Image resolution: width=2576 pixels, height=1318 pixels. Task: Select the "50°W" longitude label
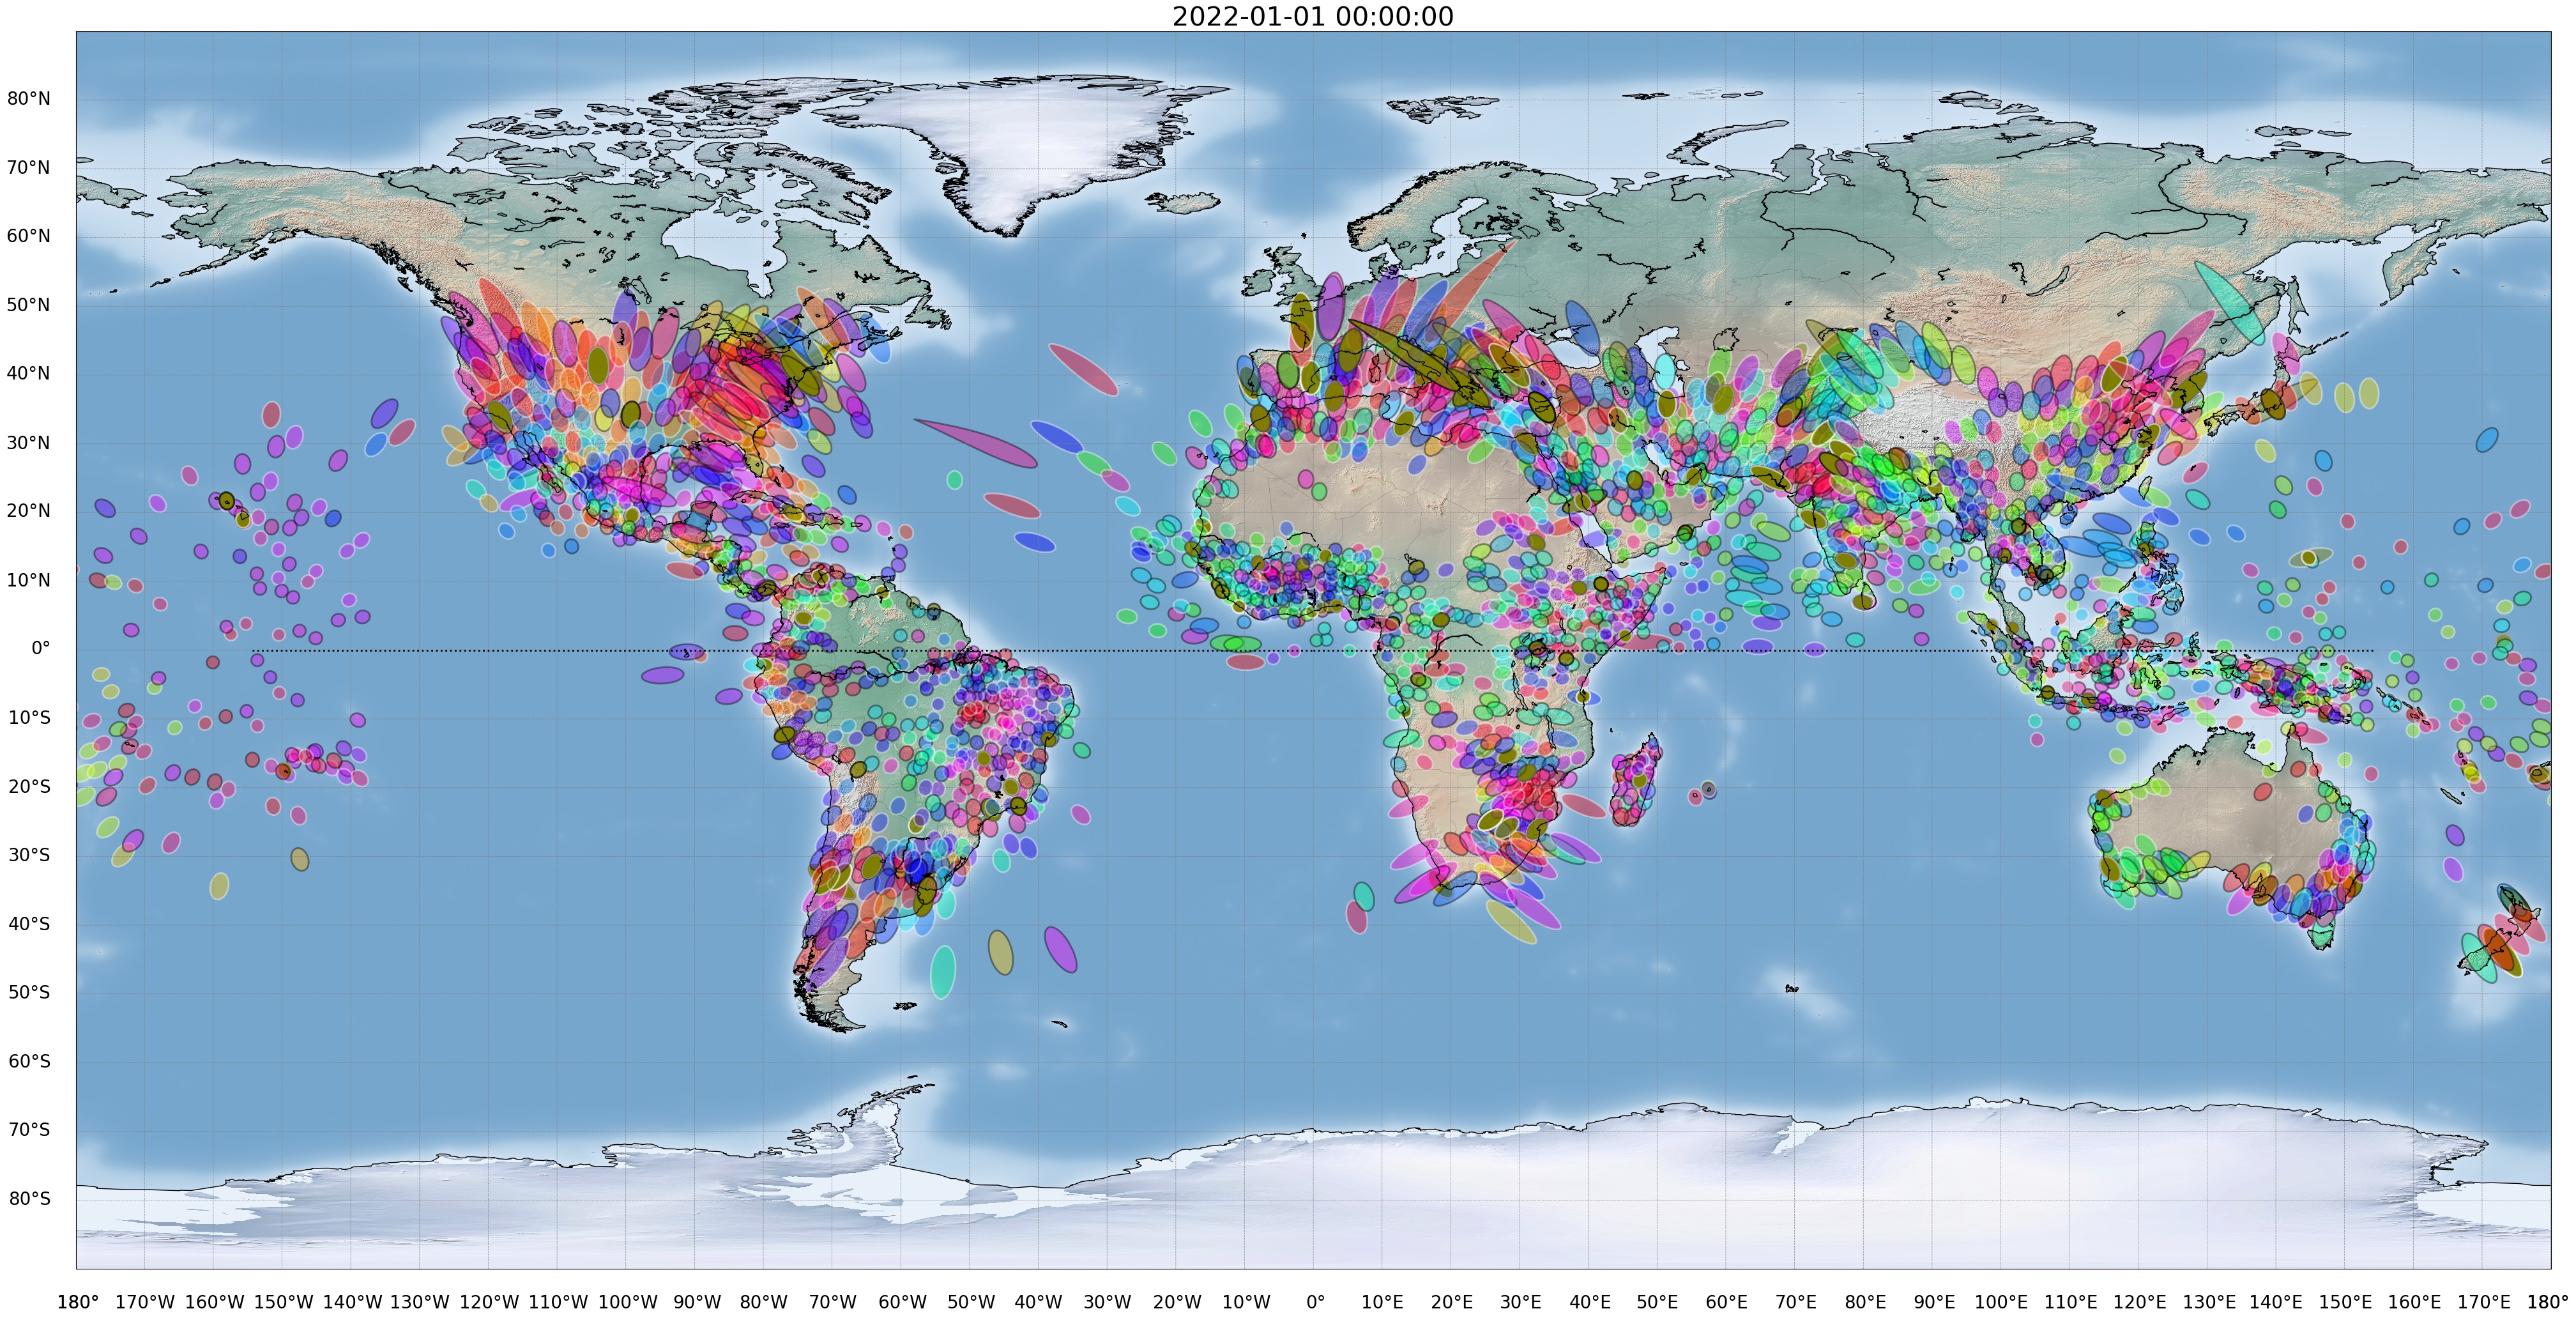click(x=971, y=1302)
